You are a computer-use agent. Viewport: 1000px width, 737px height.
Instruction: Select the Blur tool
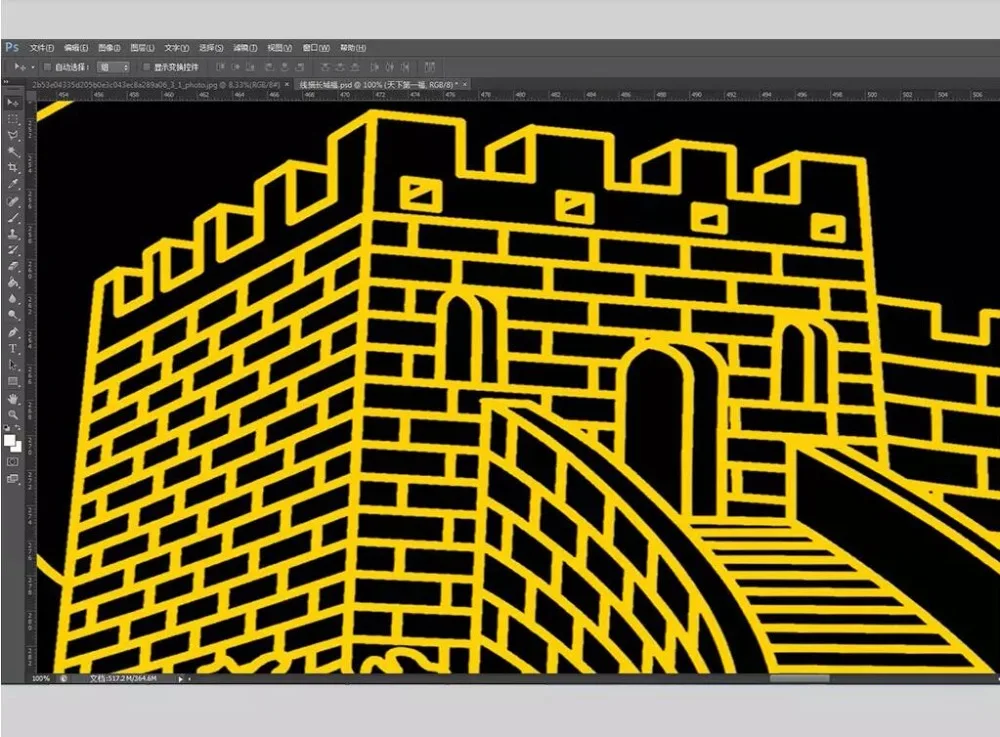tap(13, 298)
